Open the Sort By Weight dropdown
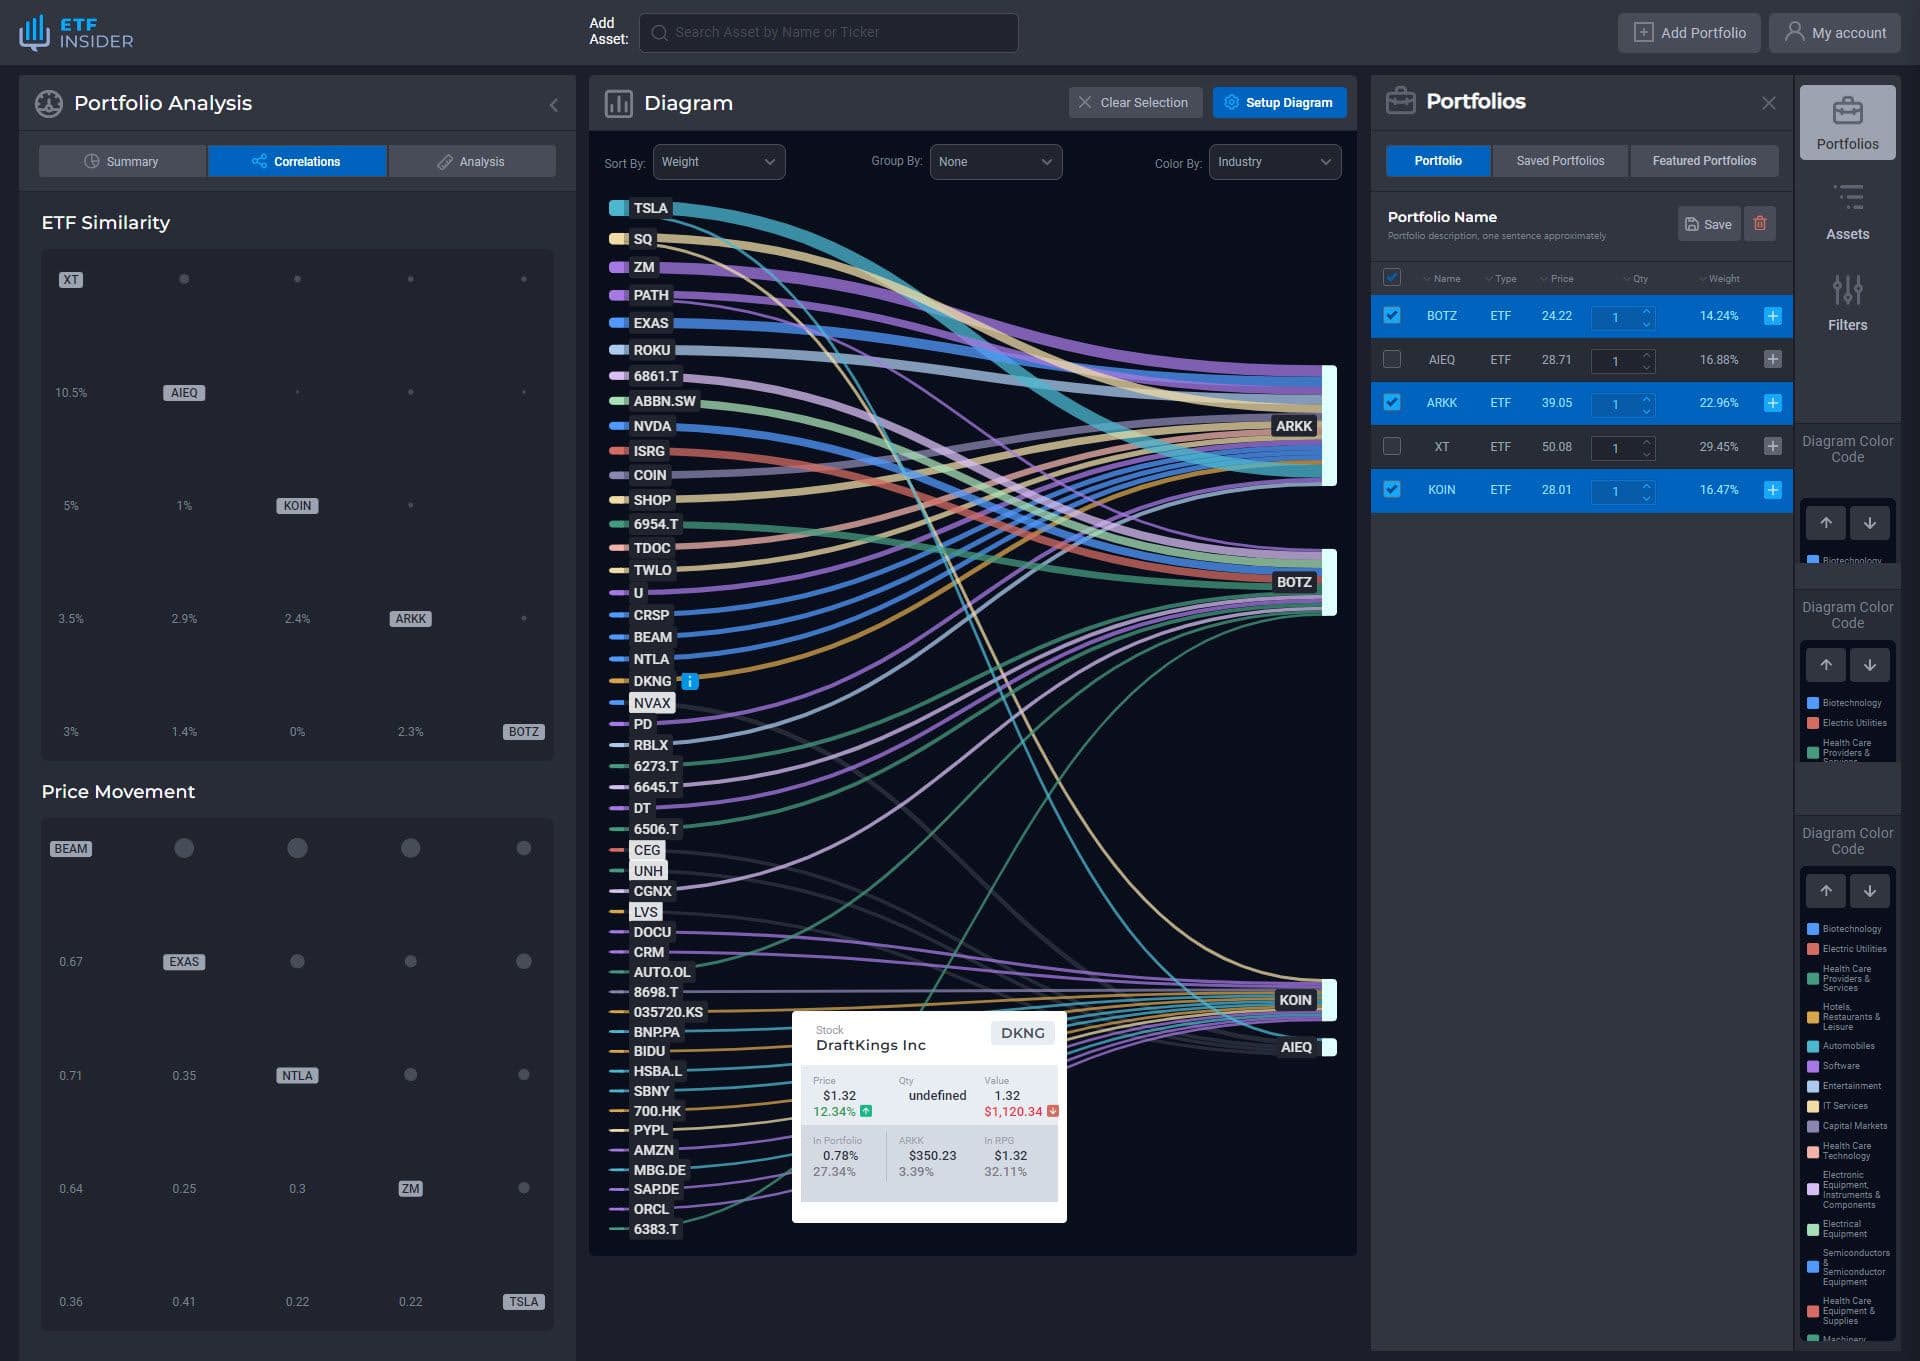1920x1361 pixels. pos(718,162)
